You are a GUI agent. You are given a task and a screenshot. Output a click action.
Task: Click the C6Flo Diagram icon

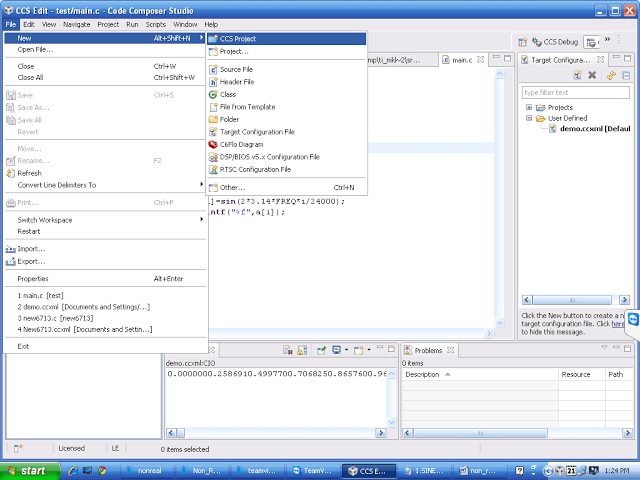213,144
